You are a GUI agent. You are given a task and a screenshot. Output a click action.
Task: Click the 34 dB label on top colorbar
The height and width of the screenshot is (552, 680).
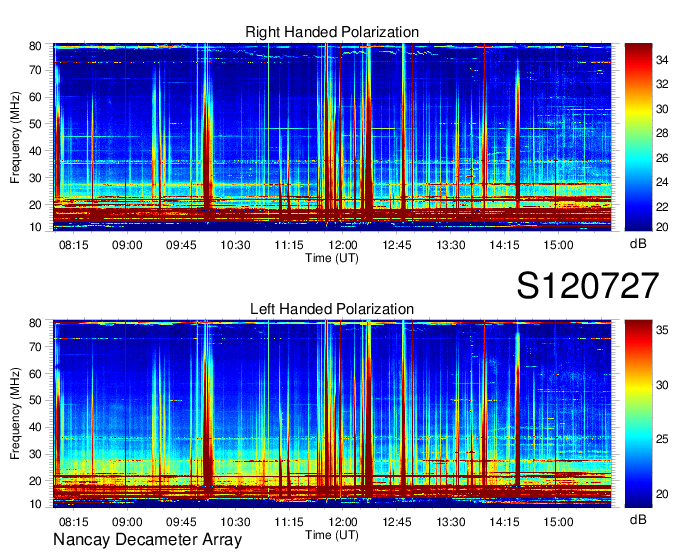pos(662,60)
